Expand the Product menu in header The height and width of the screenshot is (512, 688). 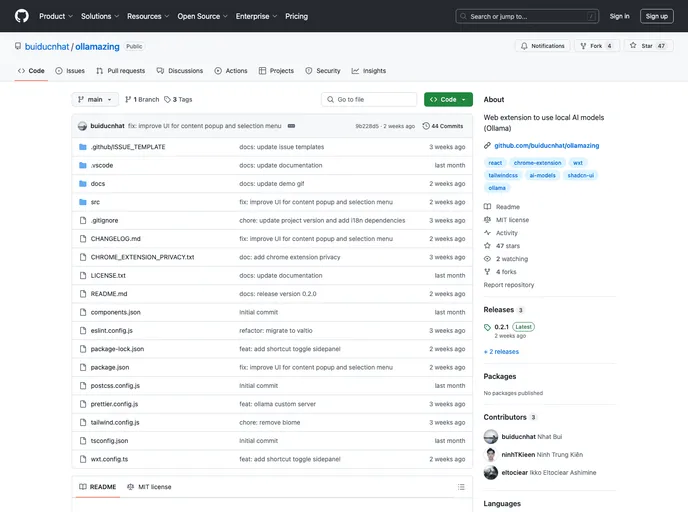[x=55, y=16]
